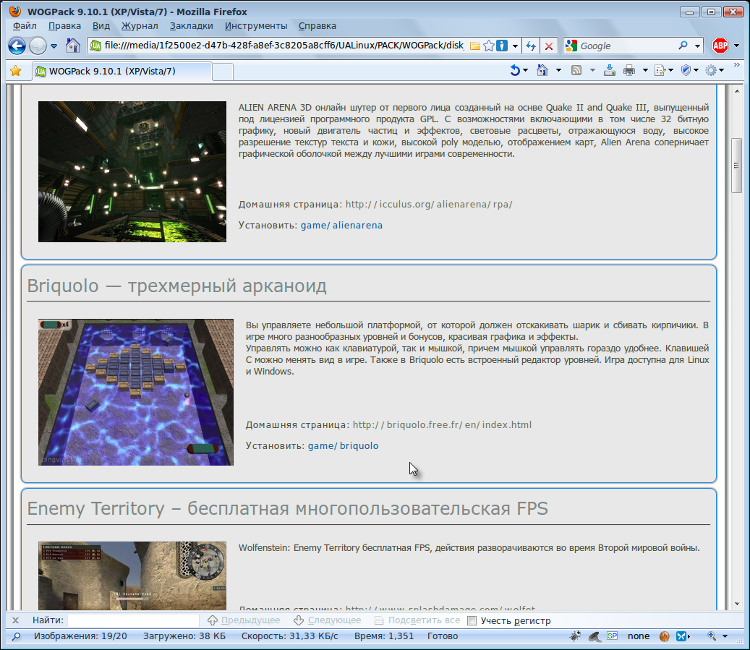This screenshot has height=650, width=750.
Task: Open dropdown next to the undo arrow icon
Action: [x=526, y=70]
